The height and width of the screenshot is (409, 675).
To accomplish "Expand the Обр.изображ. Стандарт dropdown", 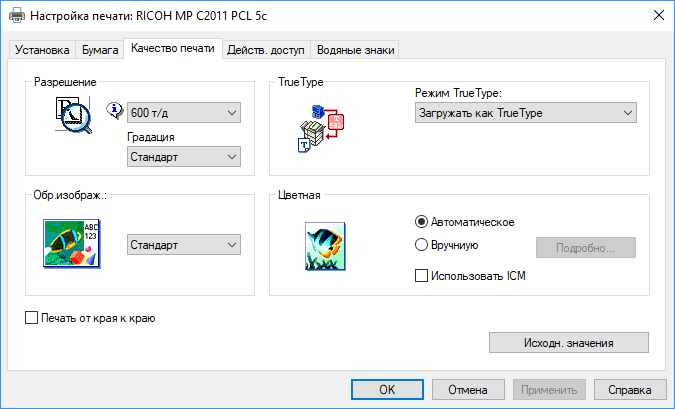I will [x=185, y=245].
